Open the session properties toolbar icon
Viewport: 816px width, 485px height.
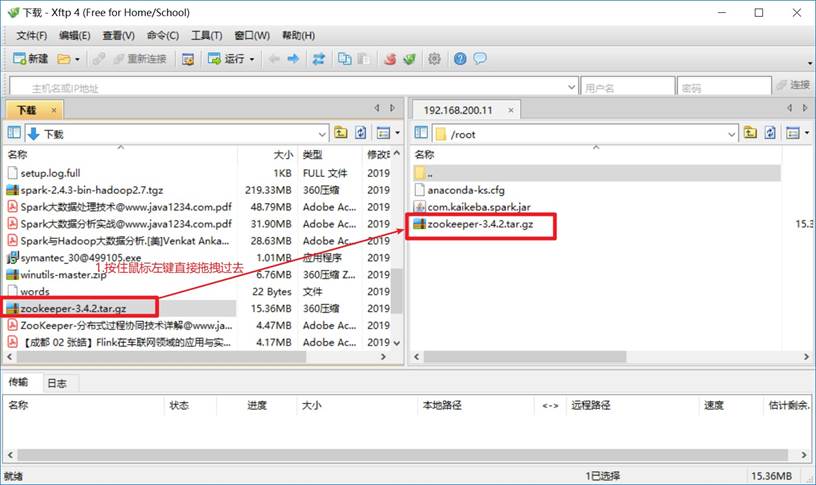(x=188, y=59)
